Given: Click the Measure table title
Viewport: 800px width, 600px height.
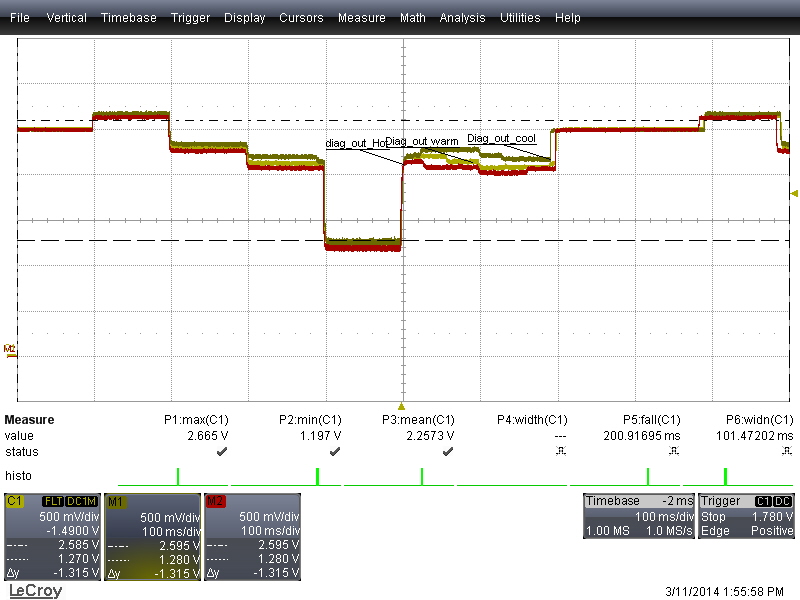Looking at the screenshot, I should (x=30, y=420).
